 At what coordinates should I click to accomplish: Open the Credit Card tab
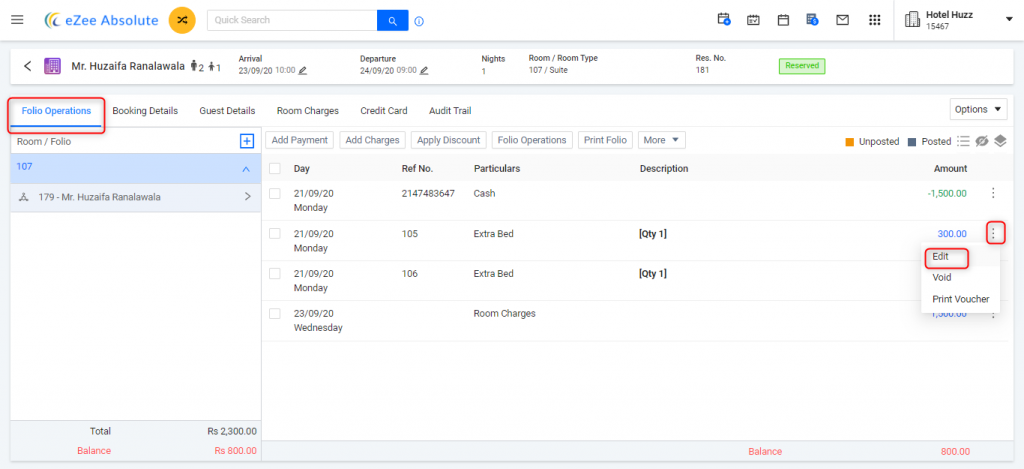[384, 111]
